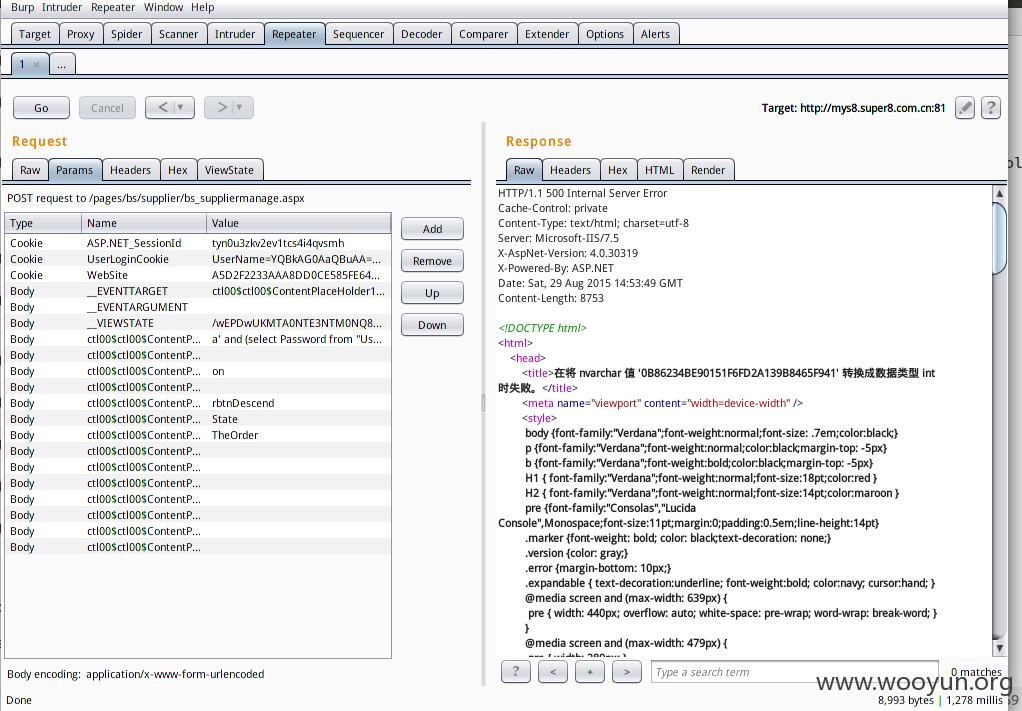Image resolution: width=1022 pixels, height=711 pixels.
Task: Open new Repeater tab with ellipsis
Action: [61, 65]
